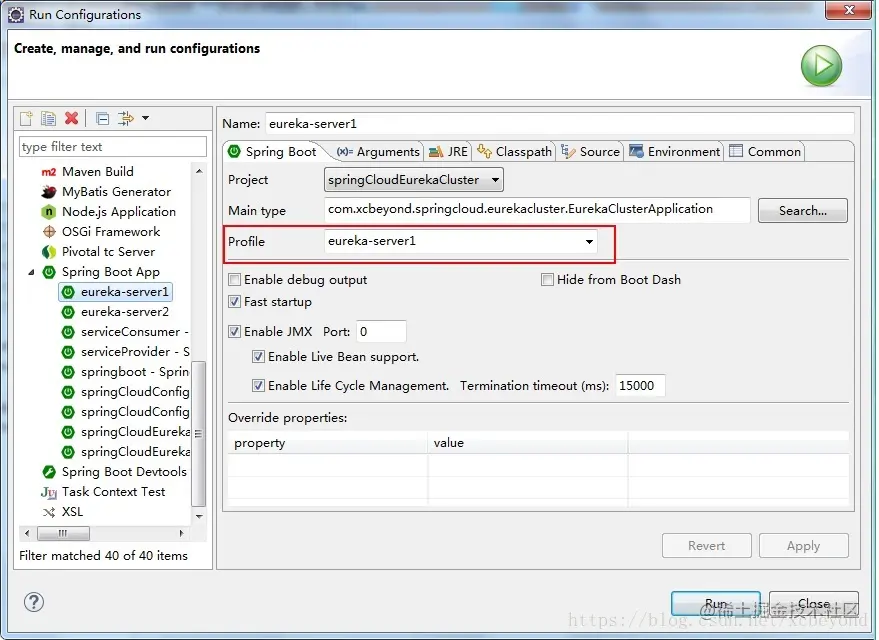This screenshot has height=640, width=879.
Task: Click the Maven Build m2 icon
Action: coord(49,172)
